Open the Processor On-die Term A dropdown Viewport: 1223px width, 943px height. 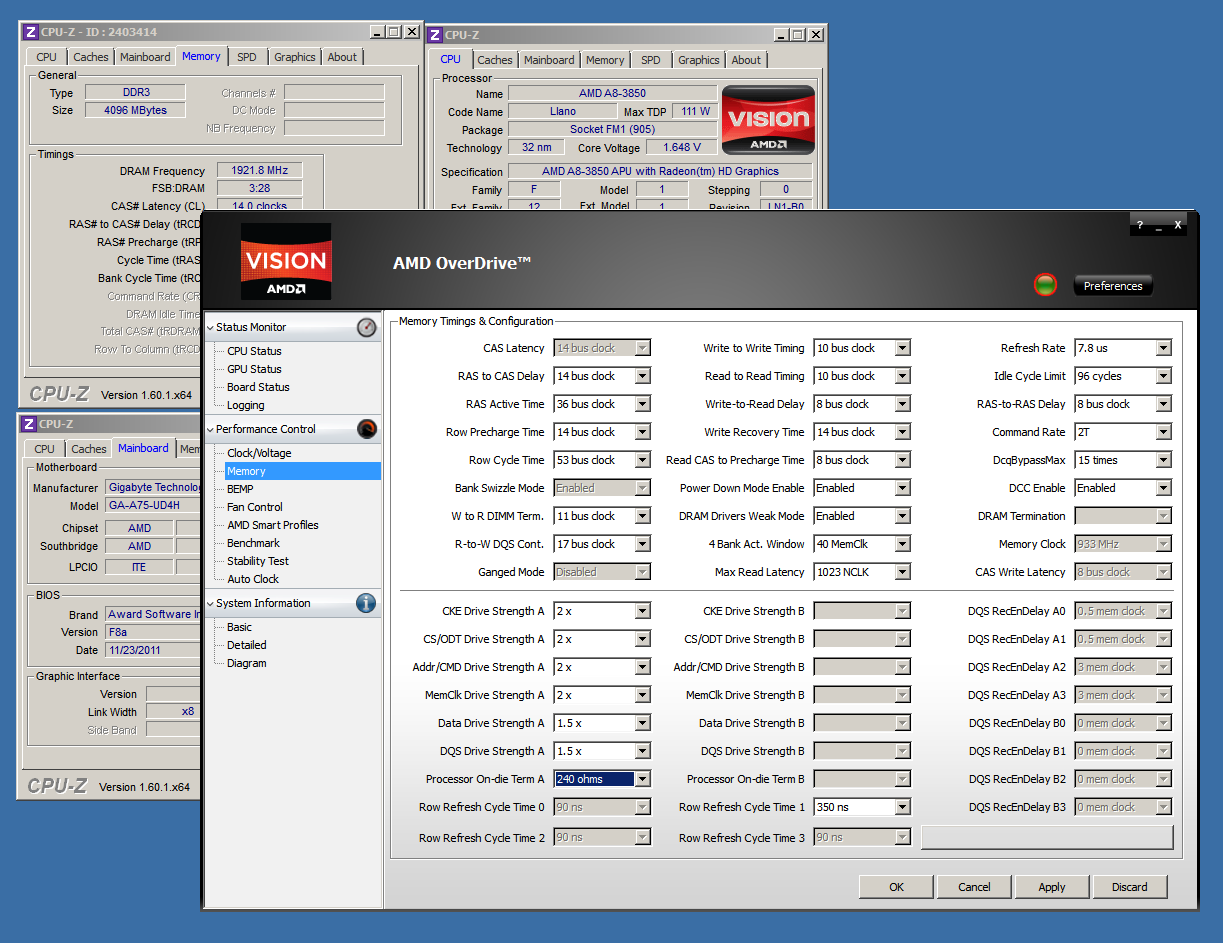click(642, 779)
